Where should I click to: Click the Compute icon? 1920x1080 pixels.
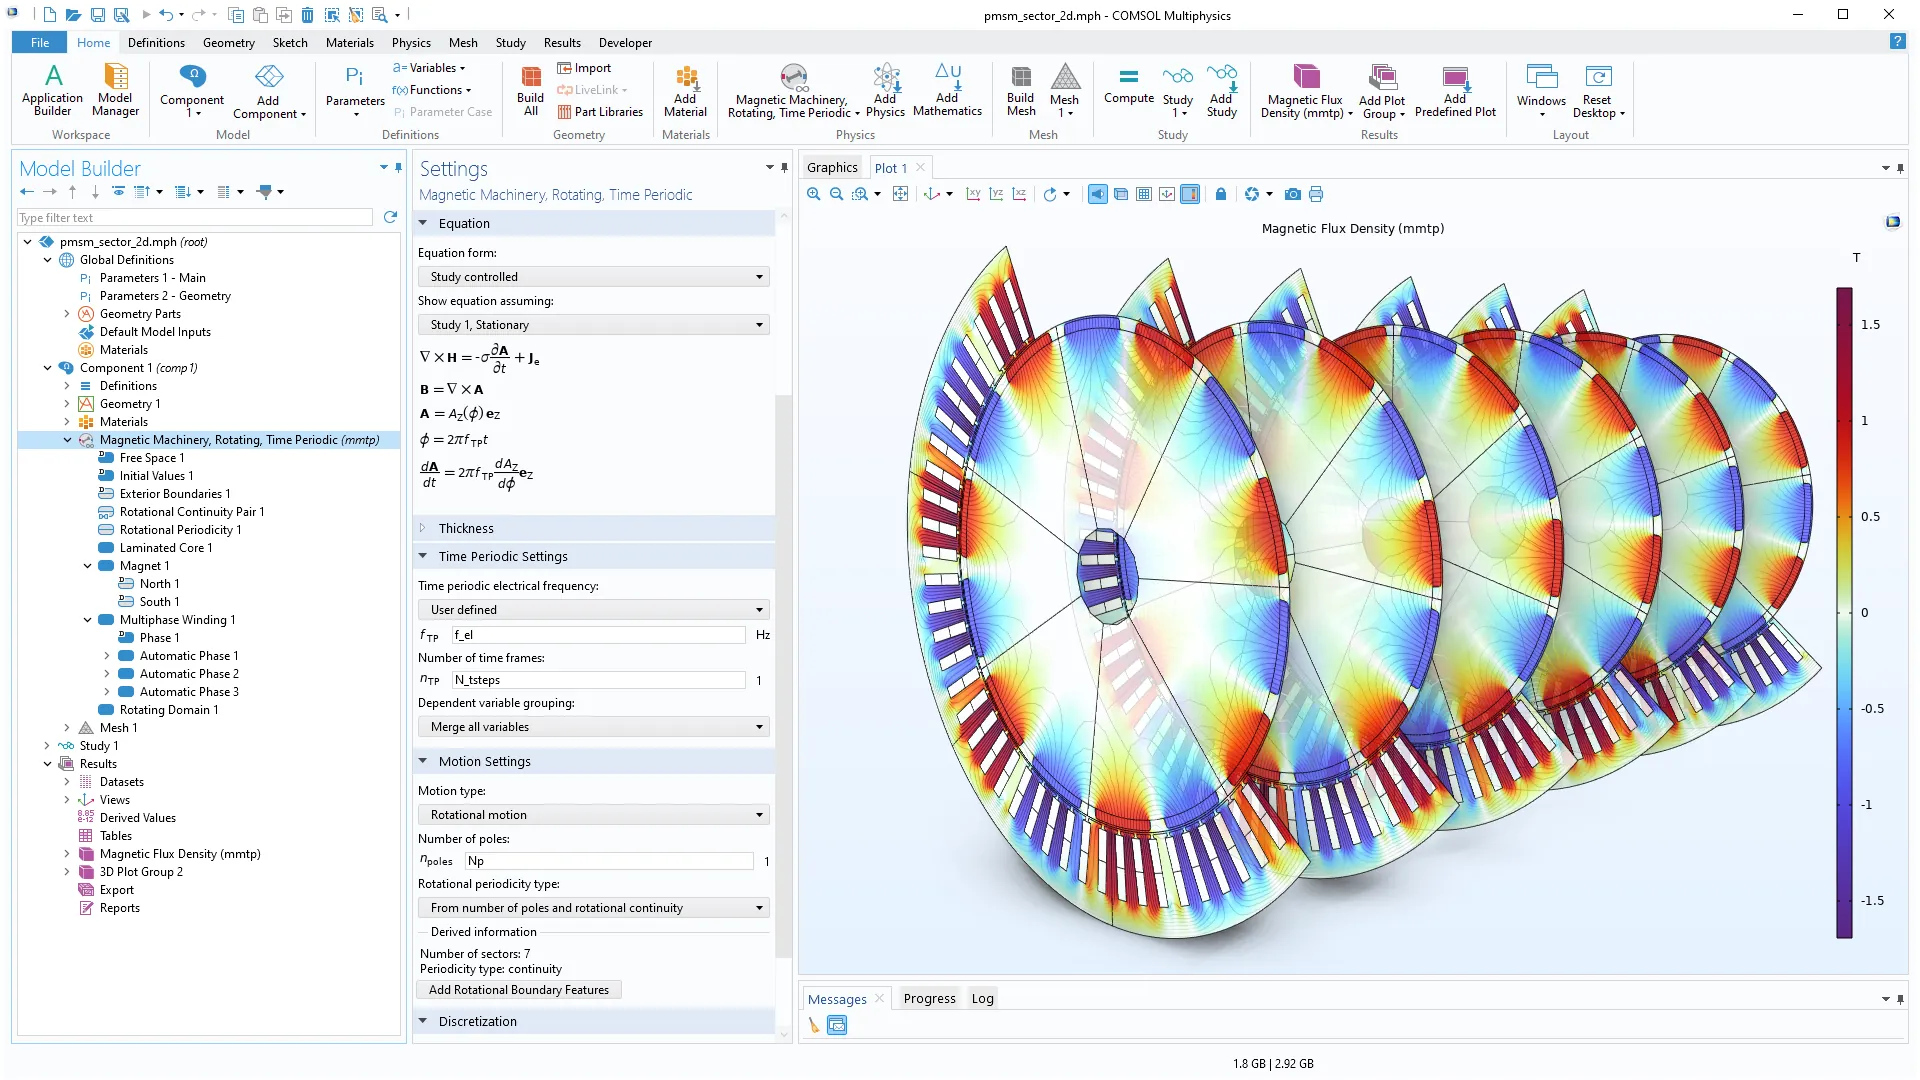1128,85
